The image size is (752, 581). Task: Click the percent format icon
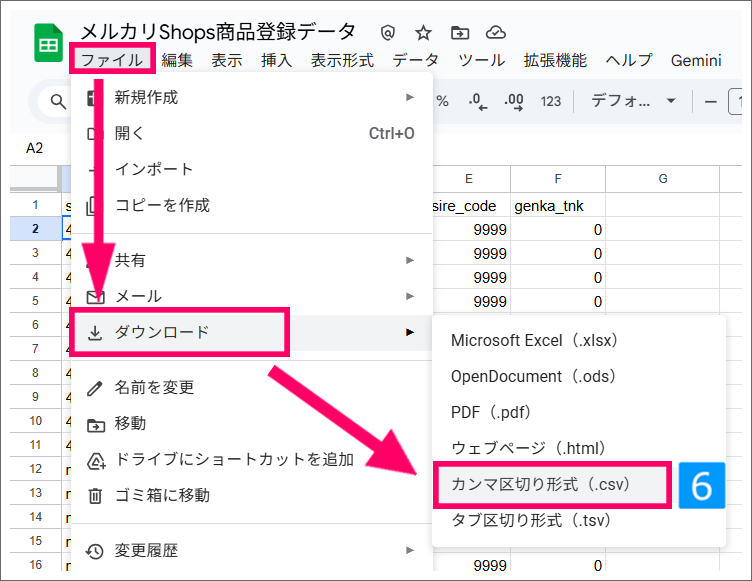tap(442, 101)
